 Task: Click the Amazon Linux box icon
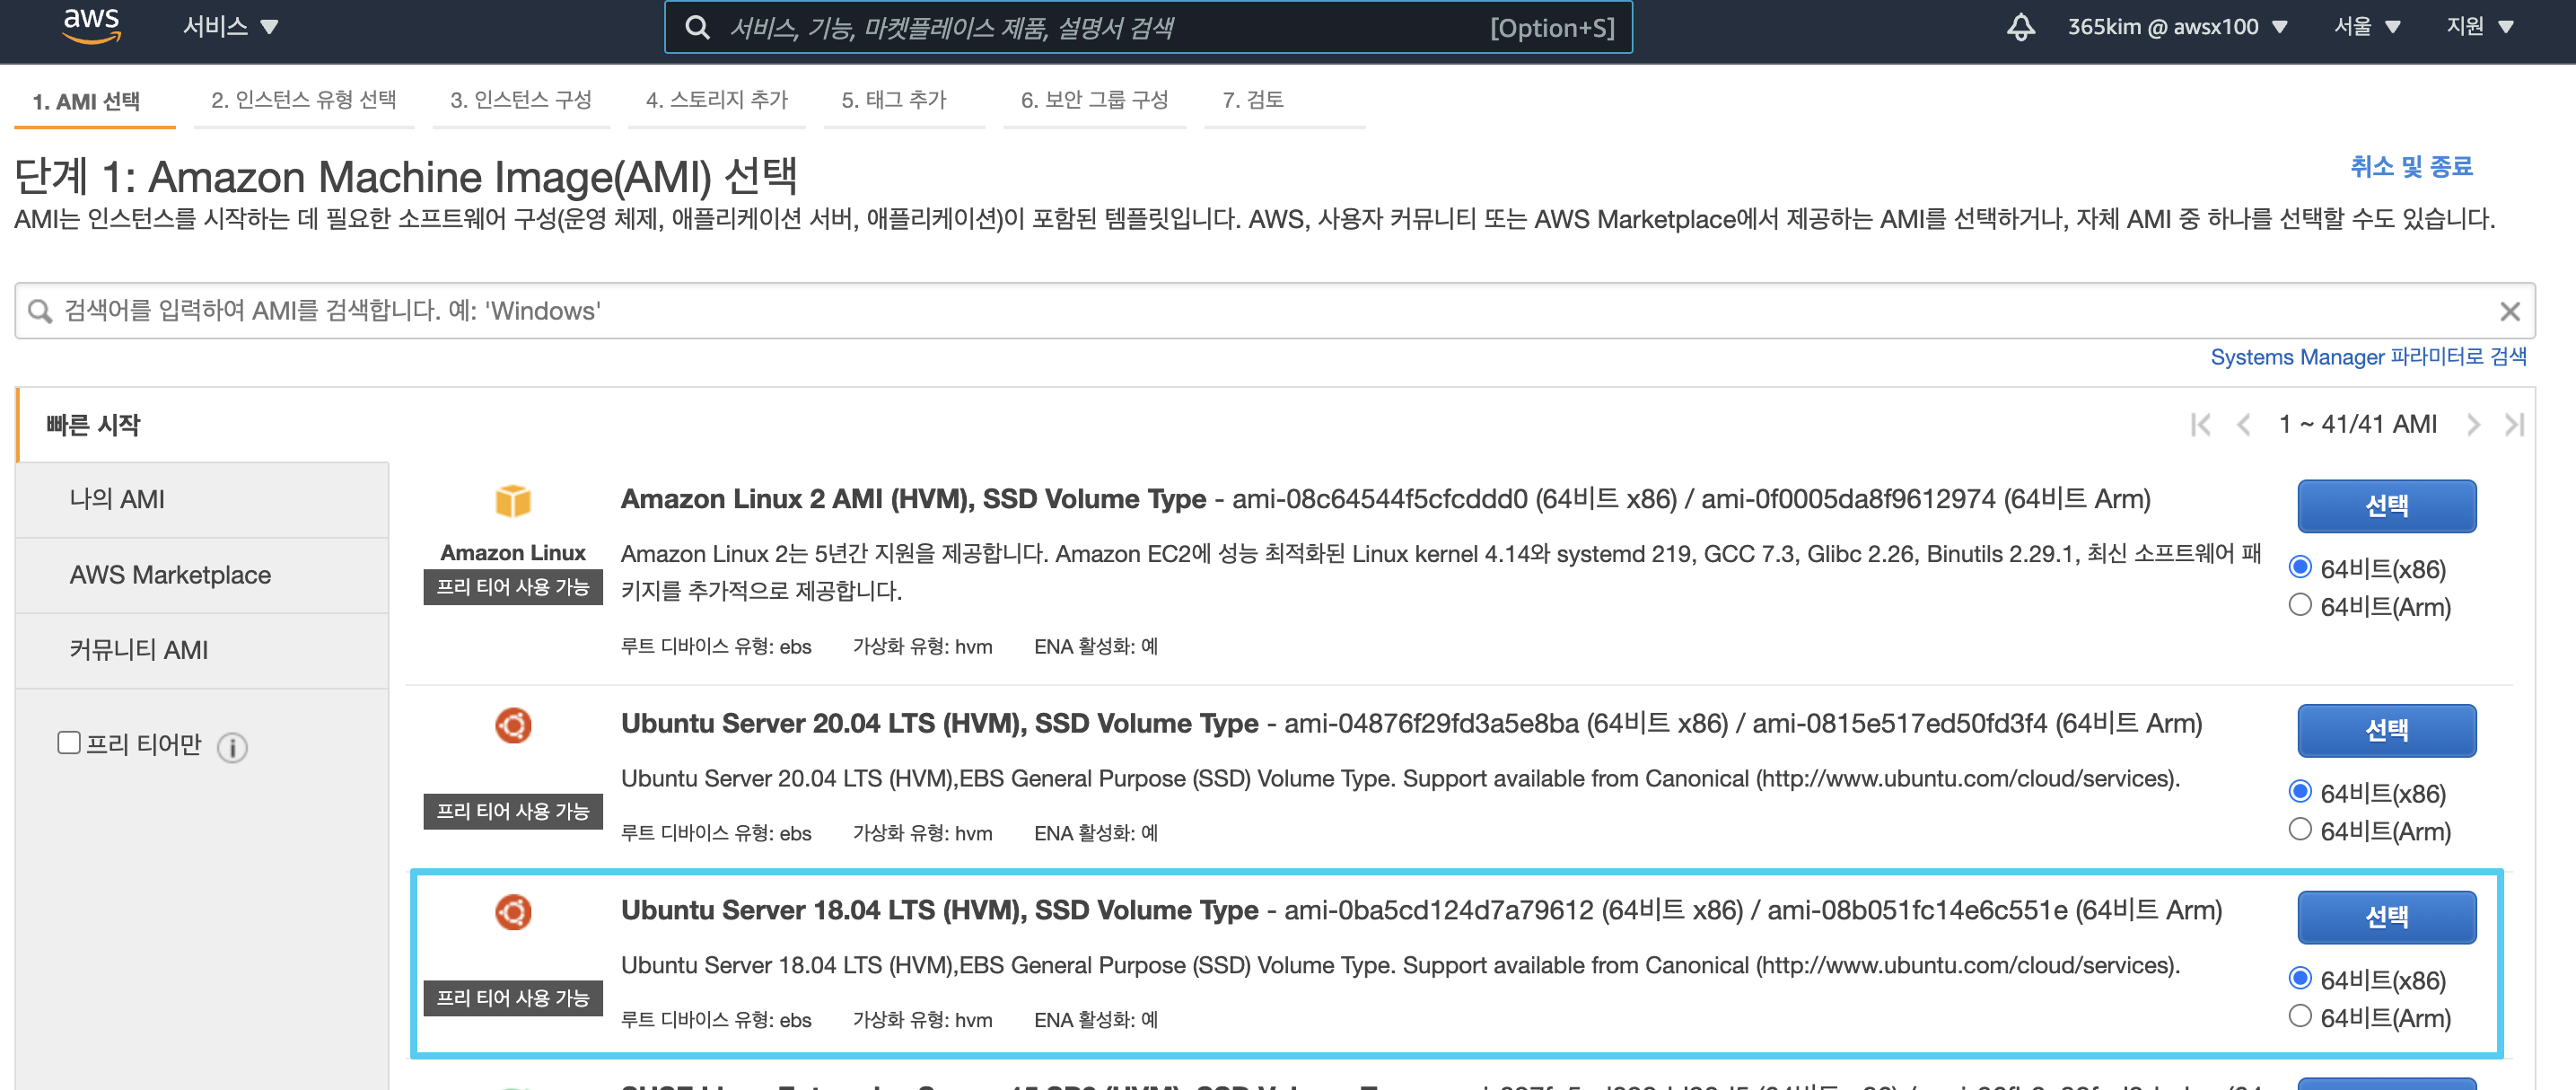coord(513,500)
